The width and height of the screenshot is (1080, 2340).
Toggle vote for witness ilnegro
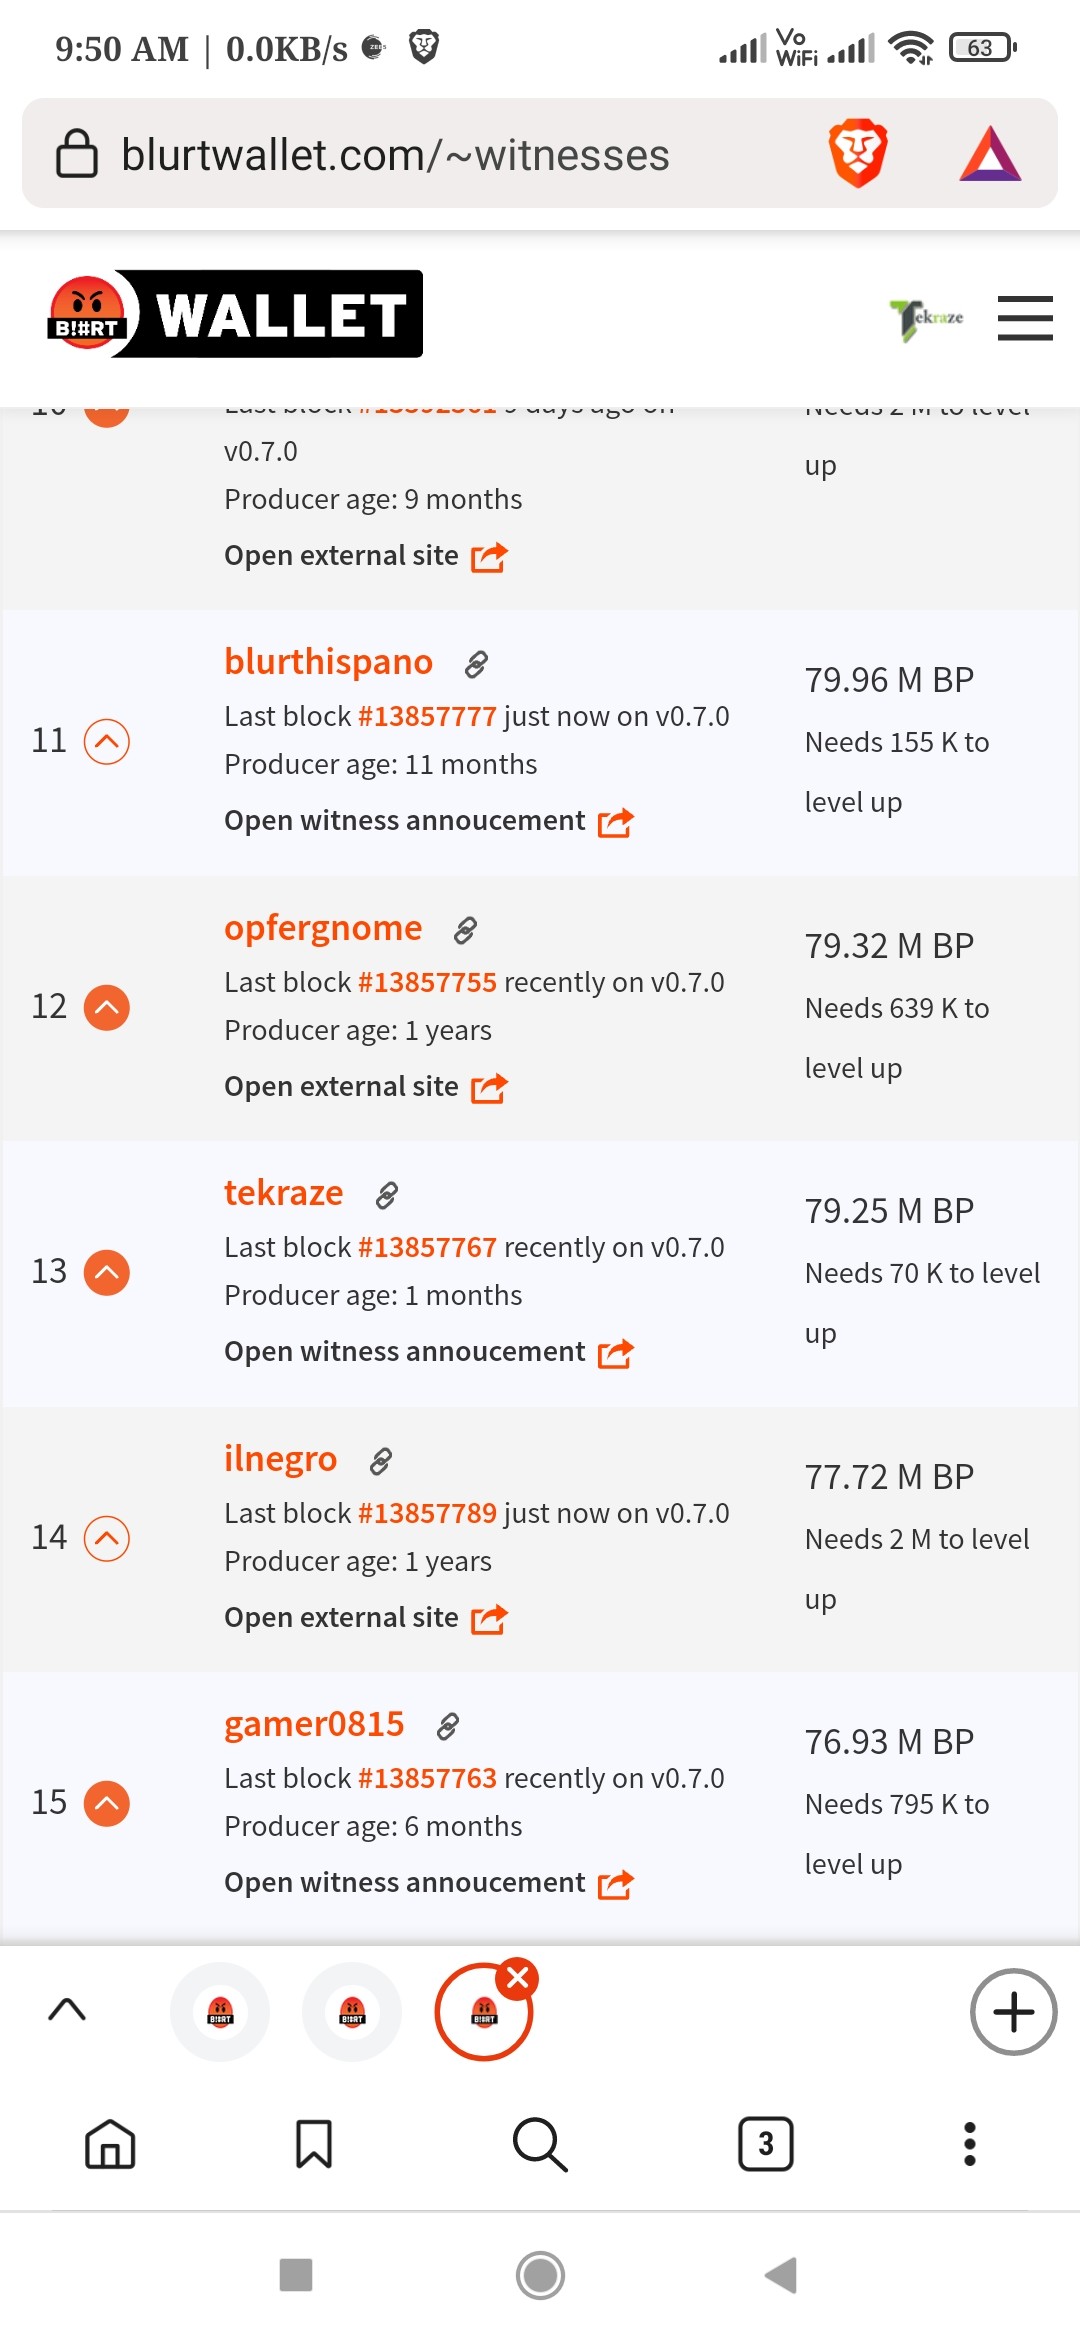[107, 1538]
